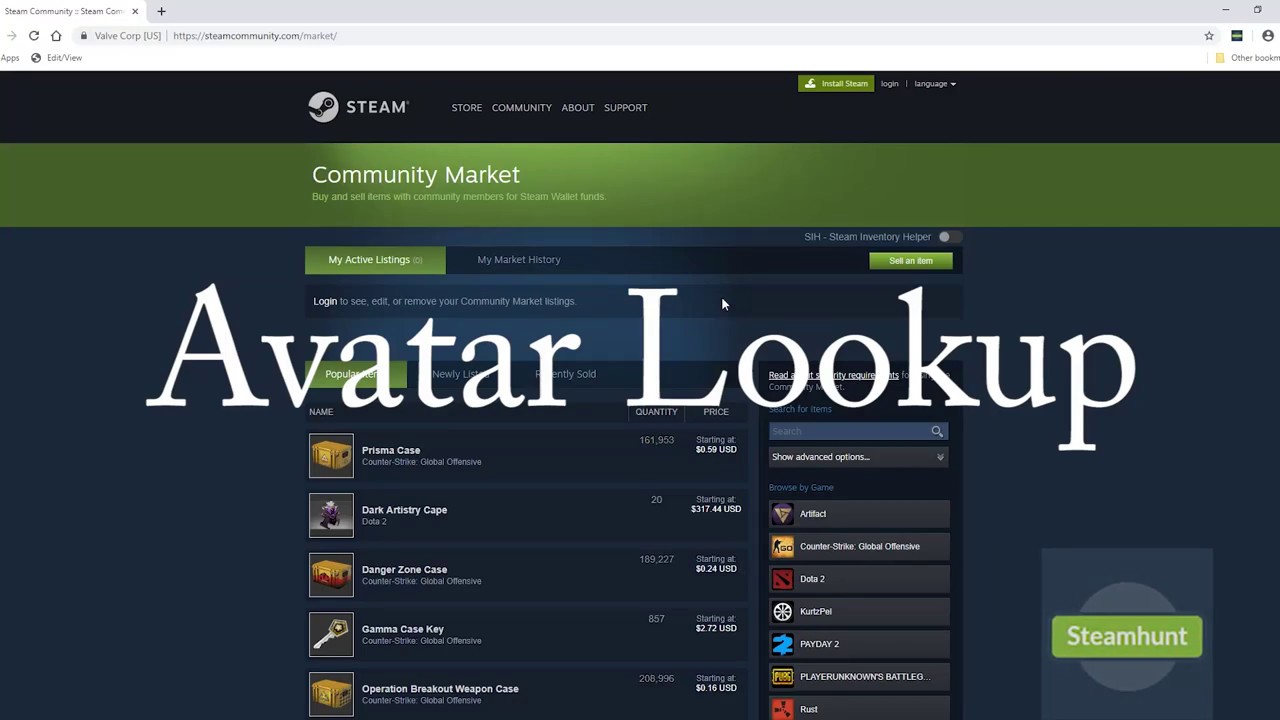The height and width of the screenshot is (720, 1280).
Task: Select the Newly Listed tab
Action: click(460, 374)
